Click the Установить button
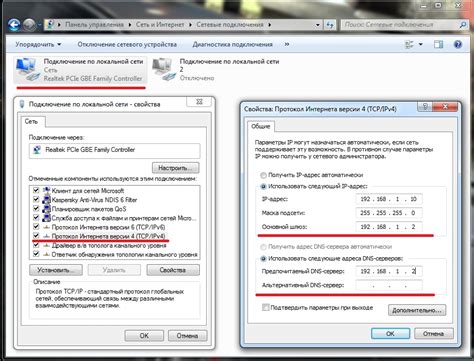The image size is (474, 361). (x=56, y=270)
